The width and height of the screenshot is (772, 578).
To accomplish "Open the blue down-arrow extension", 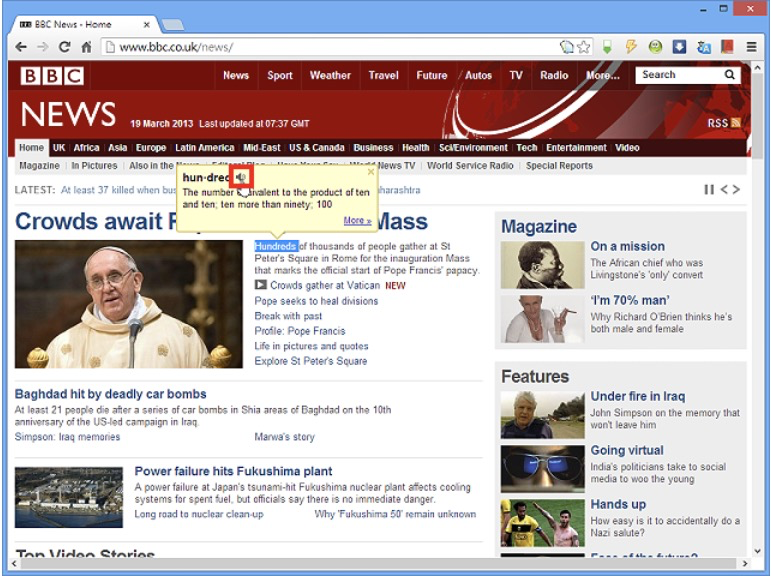I will tap(679, 47).
